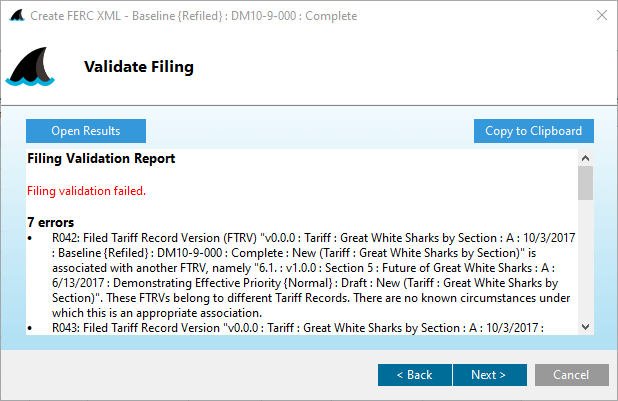Click the 'Validate Filing' page title

(x=139, y=67)
